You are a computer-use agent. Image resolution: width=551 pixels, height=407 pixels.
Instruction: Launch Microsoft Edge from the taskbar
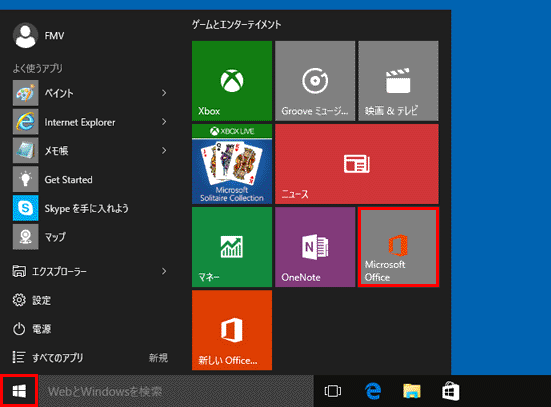pyautogui.click(x=373, y=391)
